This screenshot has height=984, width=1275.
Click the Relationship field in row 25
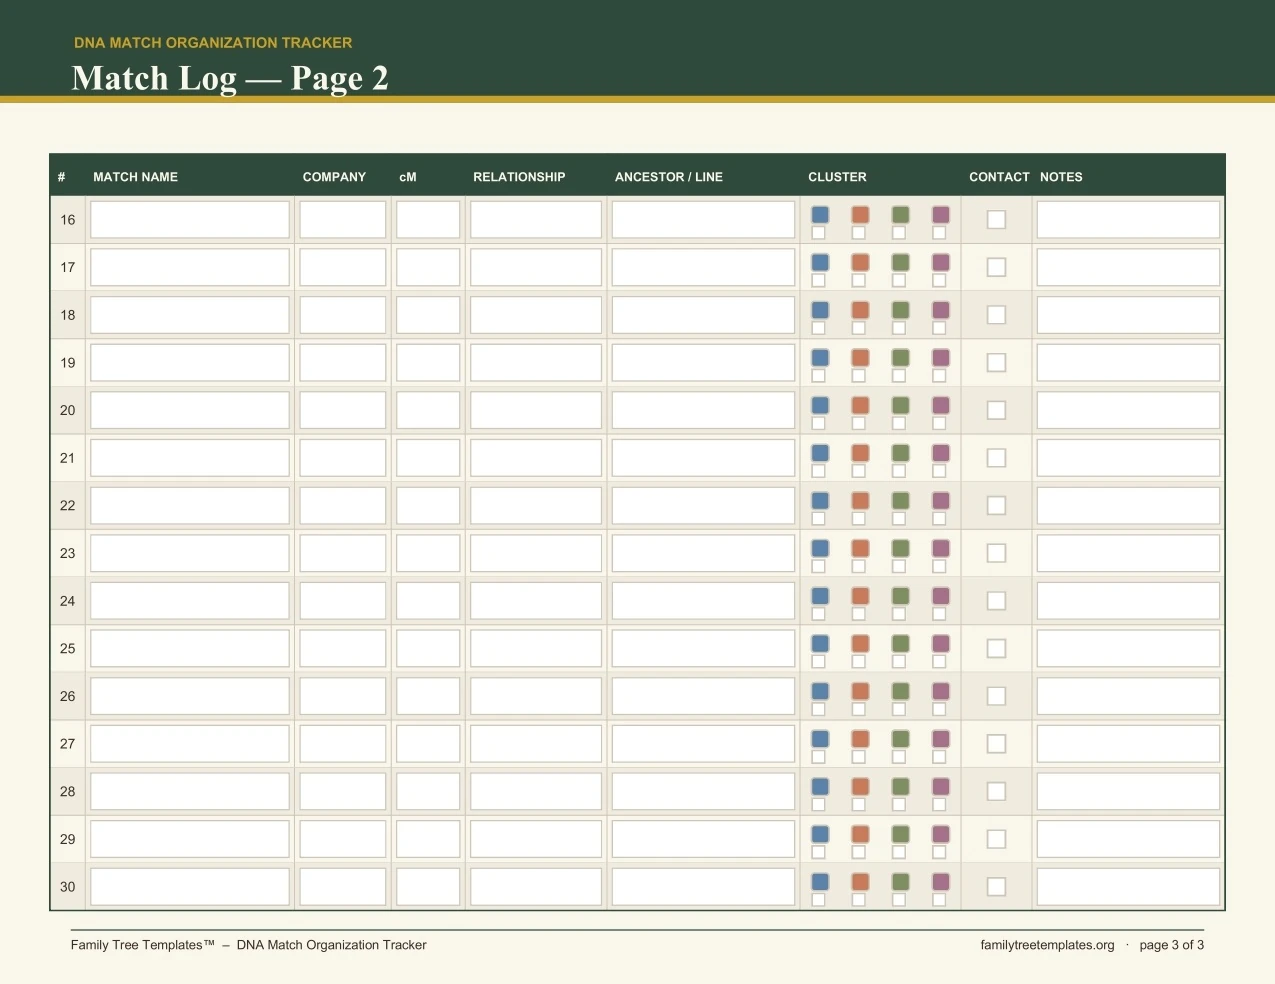[x=536, y=648]
